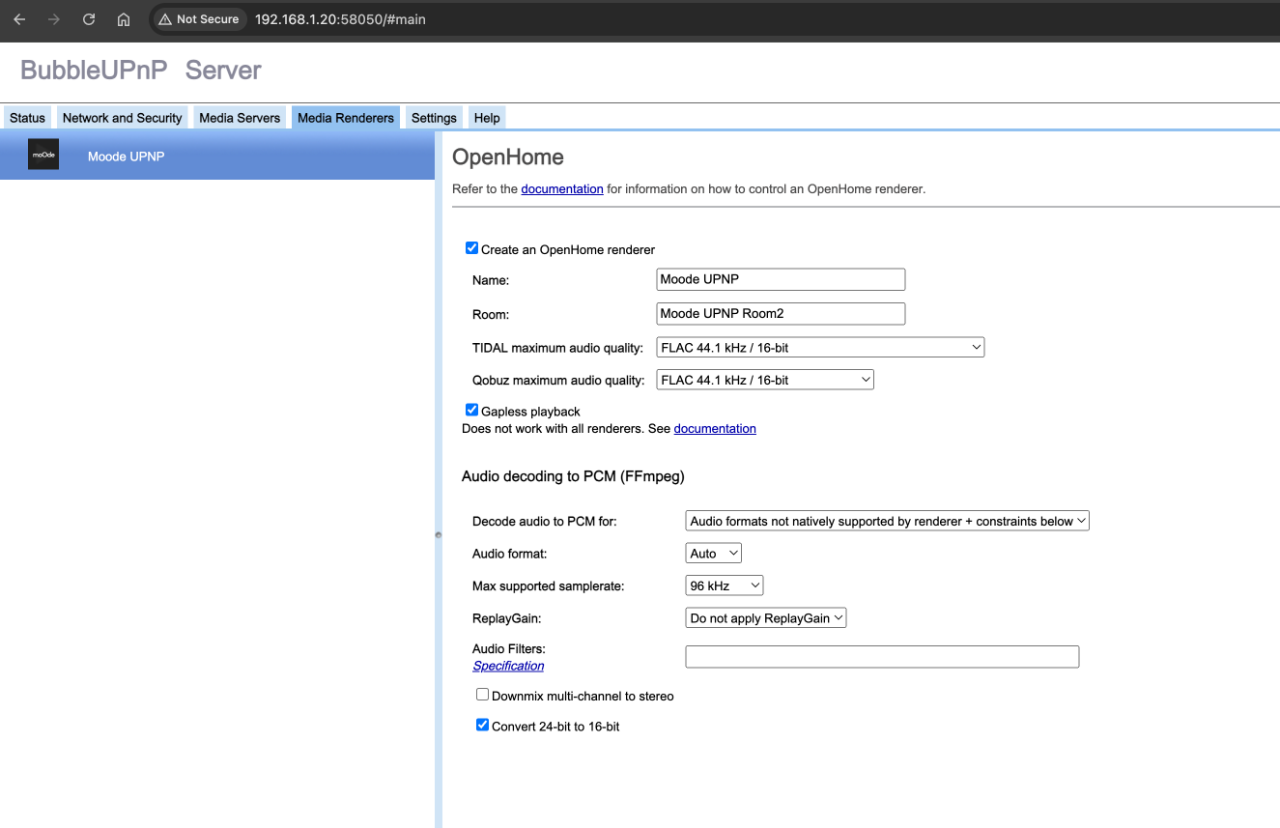Viewport: 1280px width, 828px height.
Task: Open the Qobuz maximum audio quality dropdown
Action: click(765, 379)
